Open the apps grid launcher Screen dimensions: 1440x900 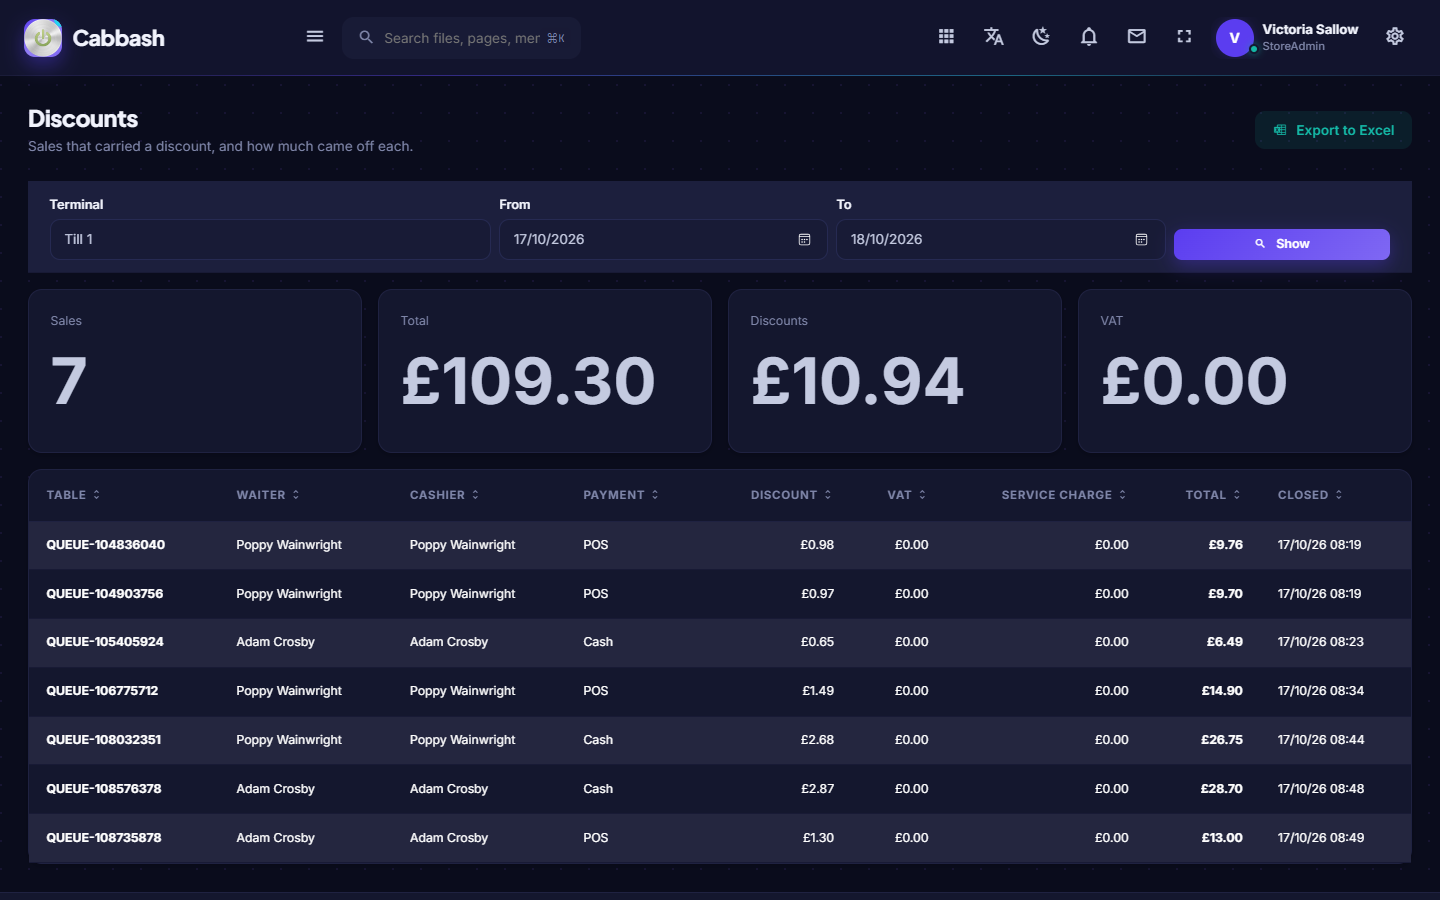coord(946,37)
